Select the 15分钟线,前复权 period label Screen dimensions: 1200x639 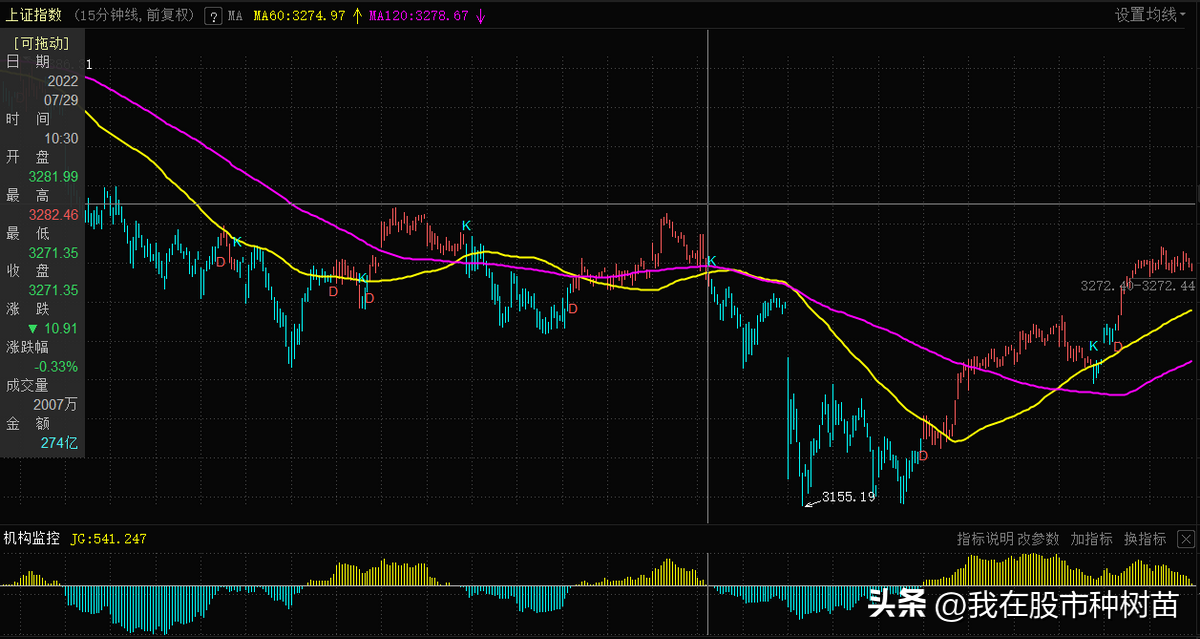coord(135,16)
